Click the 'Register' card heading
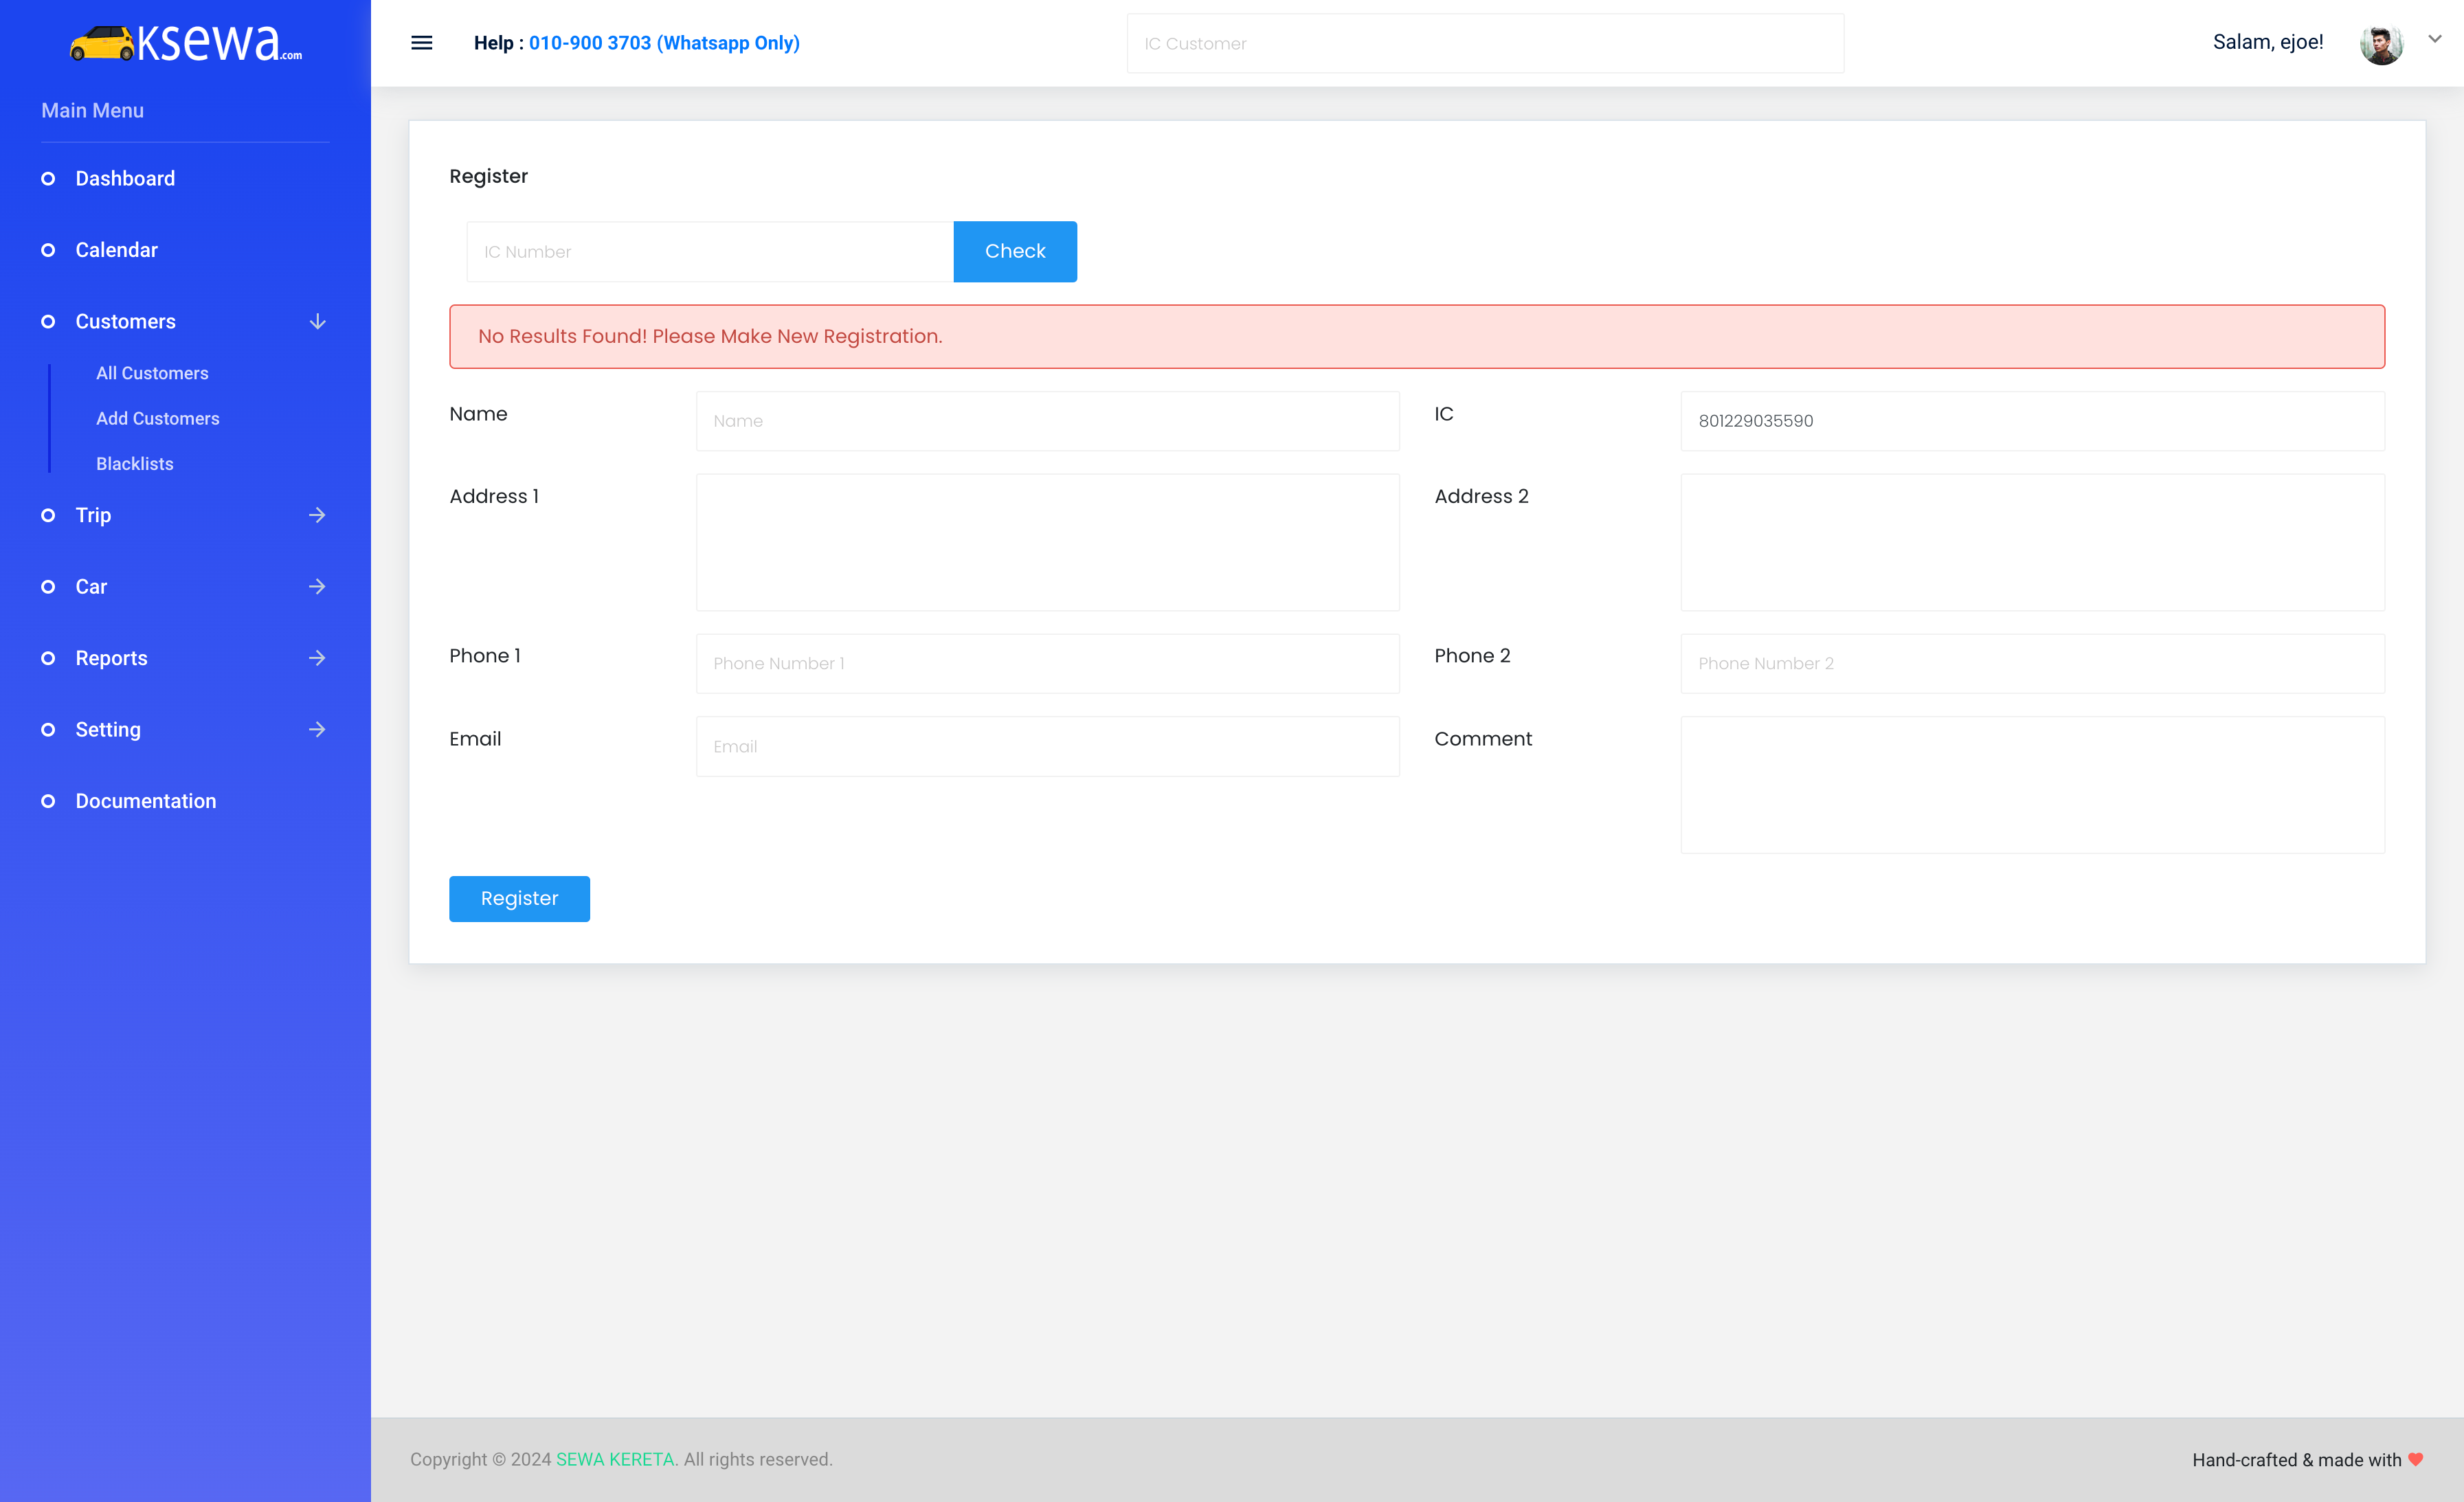The image size is (2464, 1502). (x=488, y=176)
